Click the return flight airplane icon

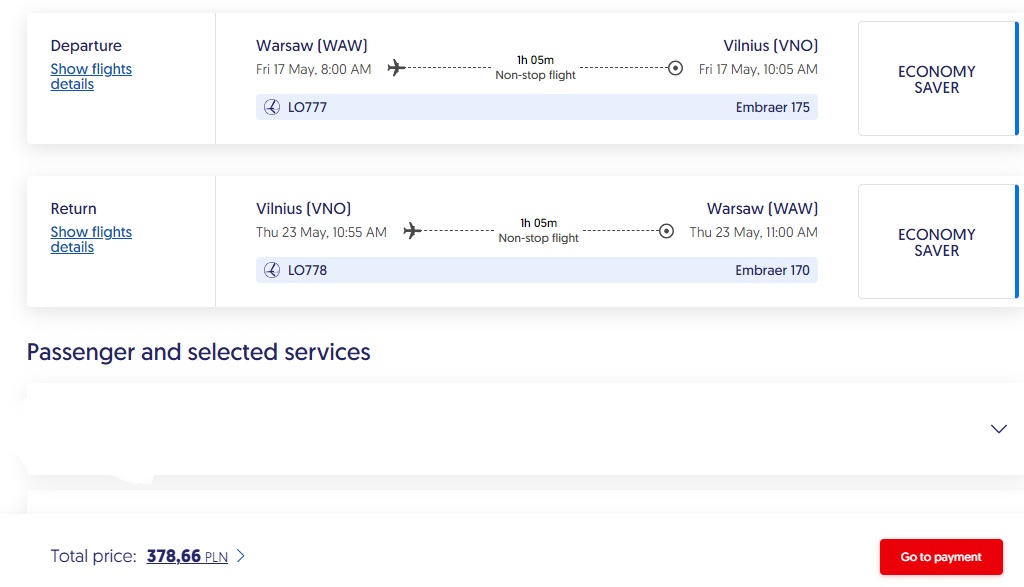coord(411,231)
